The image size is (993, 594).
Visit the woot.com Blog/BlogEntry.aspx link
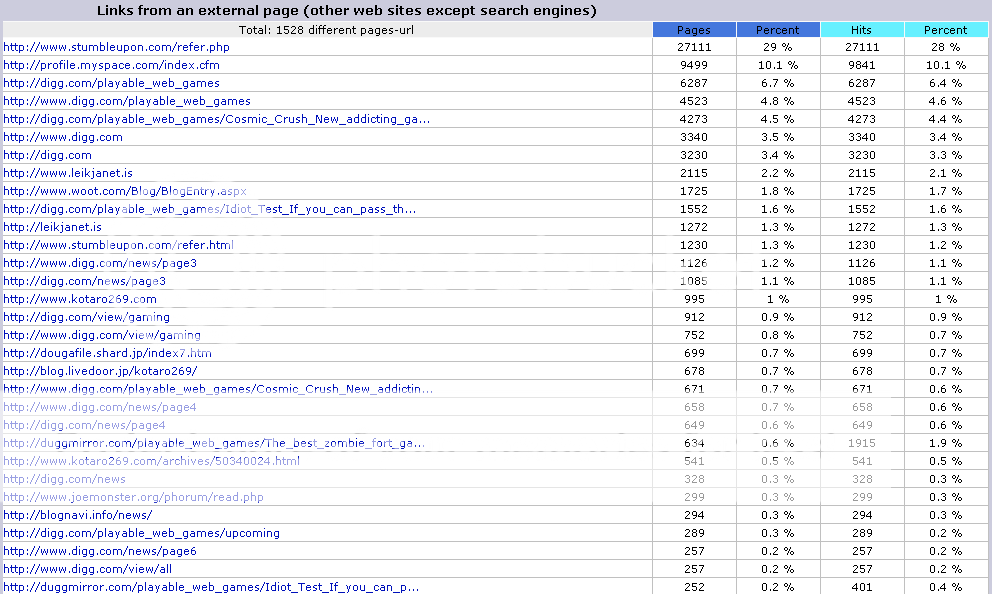pos(125,191)
